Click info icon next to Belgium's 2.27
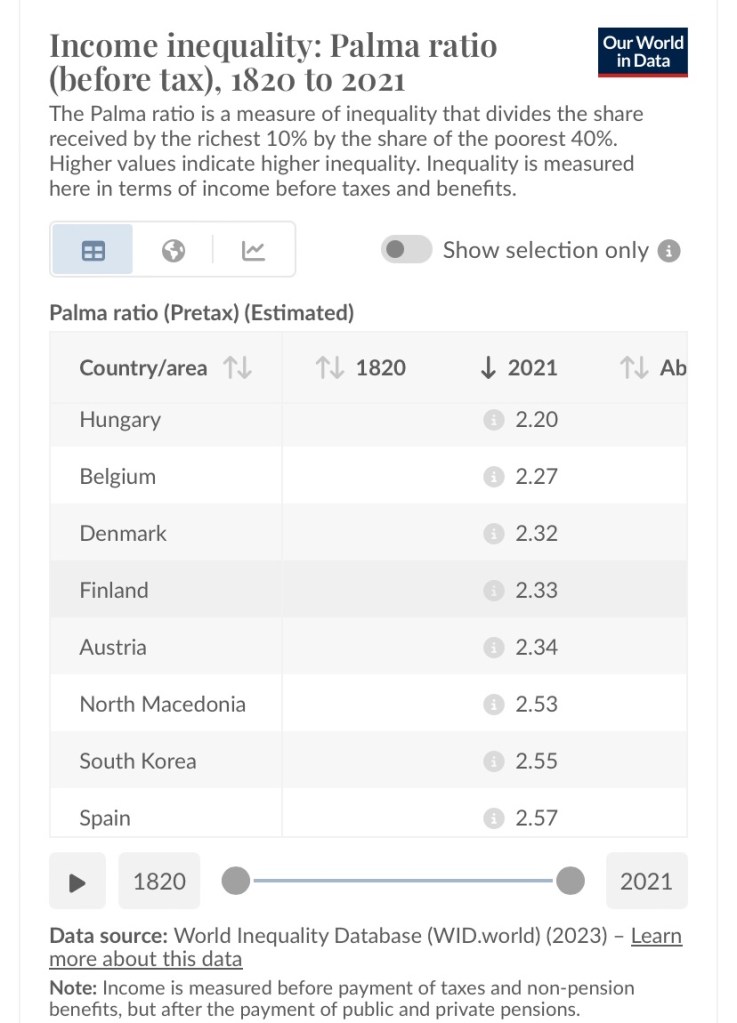The width and height of the screenshot is (737, 1023). click(x=492, y=478)
